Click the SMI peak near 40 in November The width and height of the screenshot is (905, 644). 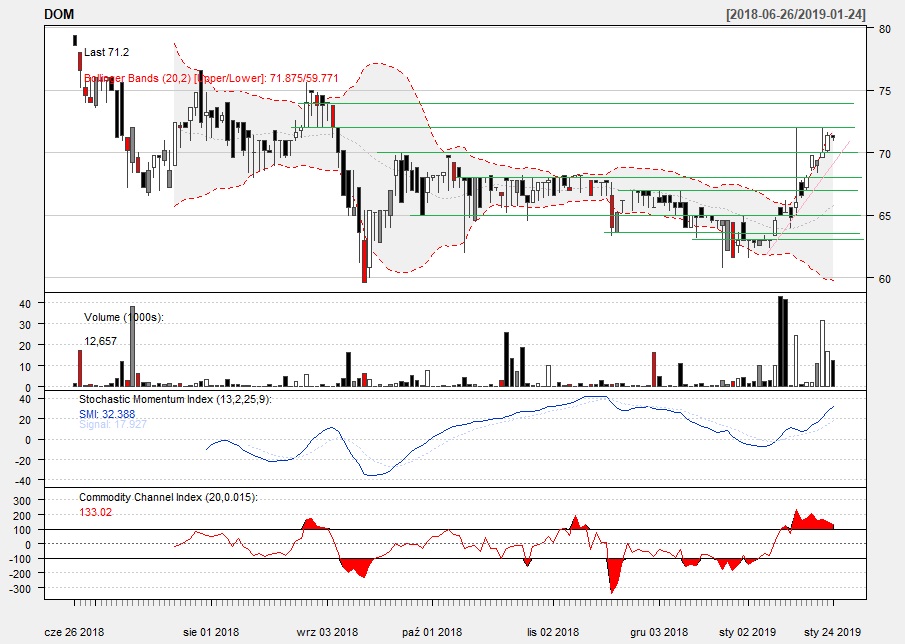point(596,397)
